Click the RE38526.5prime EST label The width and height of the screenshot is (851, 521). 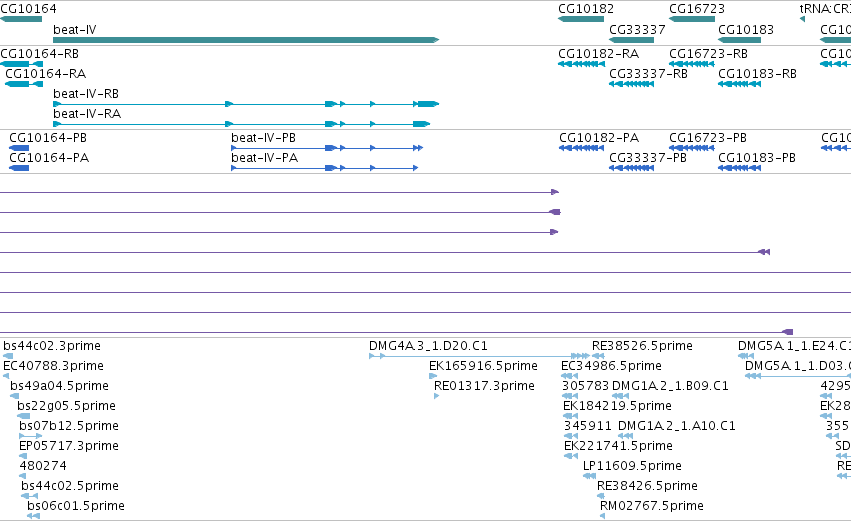tap(642, 346)
